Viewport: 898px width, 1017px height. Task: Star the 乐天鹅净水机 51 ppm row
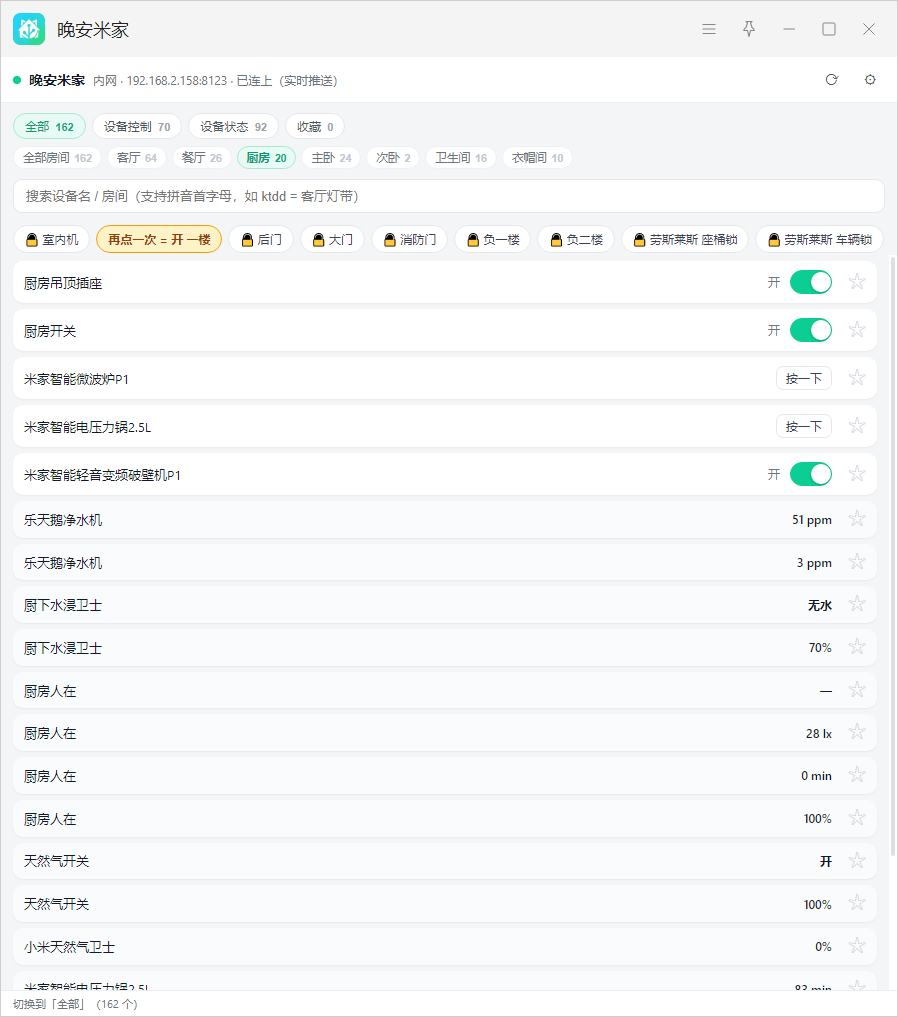(857, 519)
